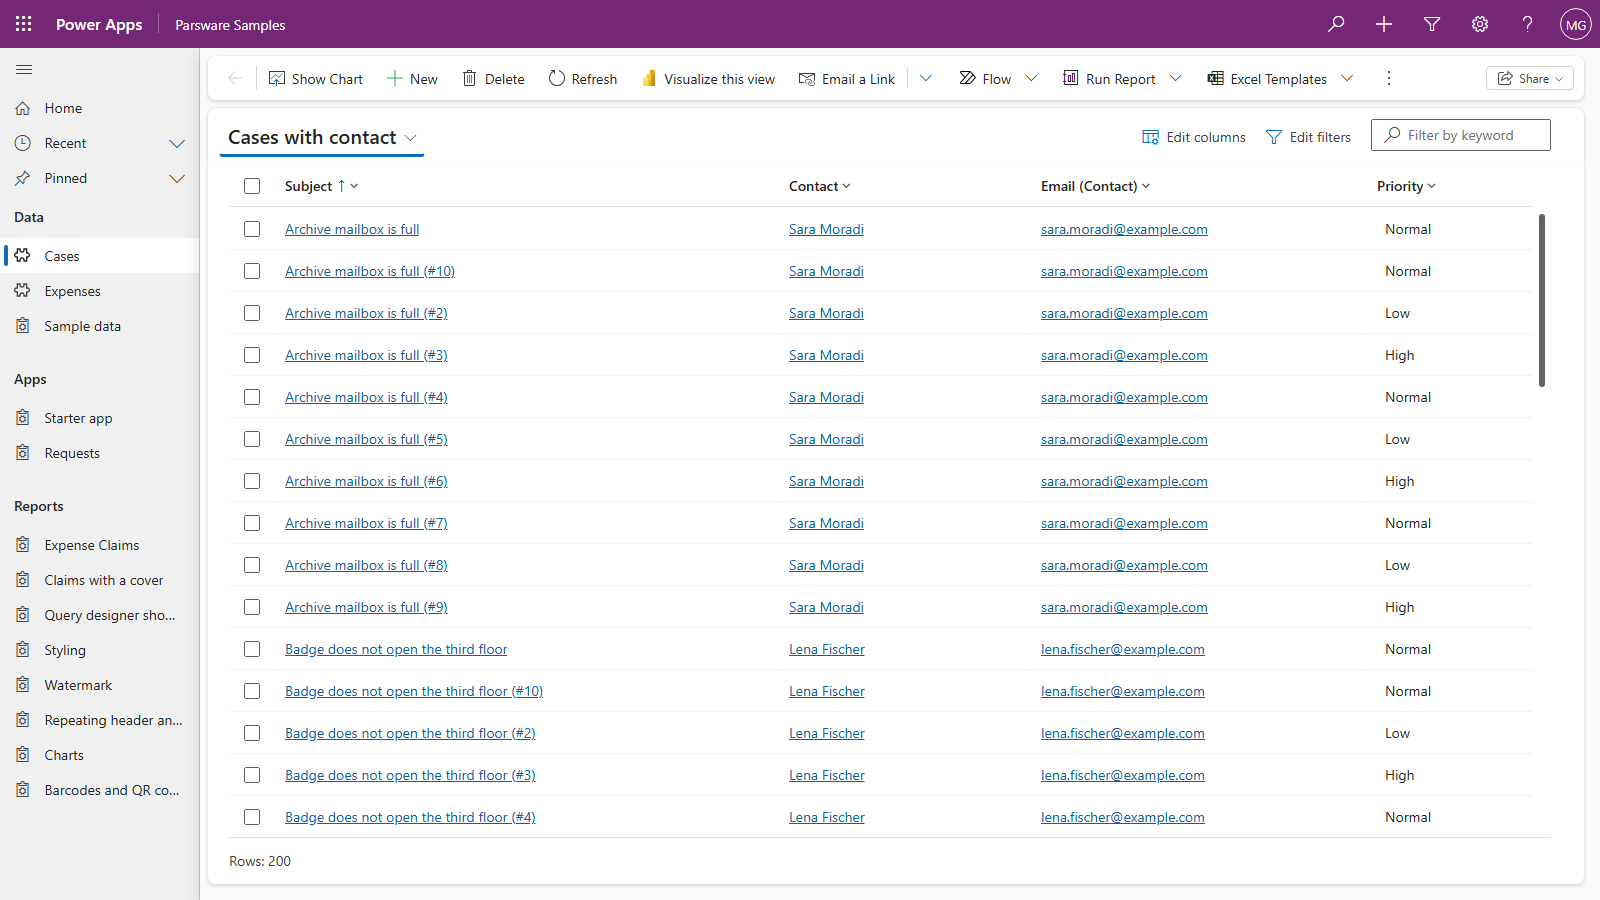Check the 'Archive mailbox is full' row checkbox
The image size is (1600, 900).
(252, 229)
